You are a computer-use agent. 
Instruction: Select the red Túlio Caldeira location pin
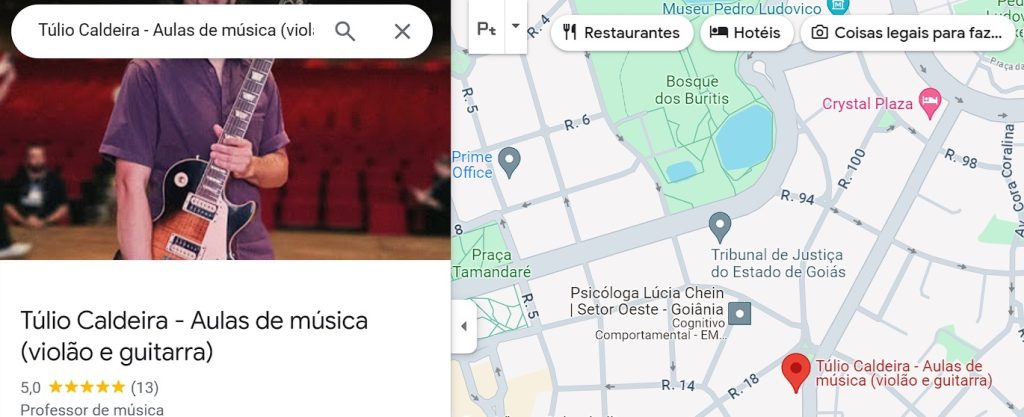[796, 372]
